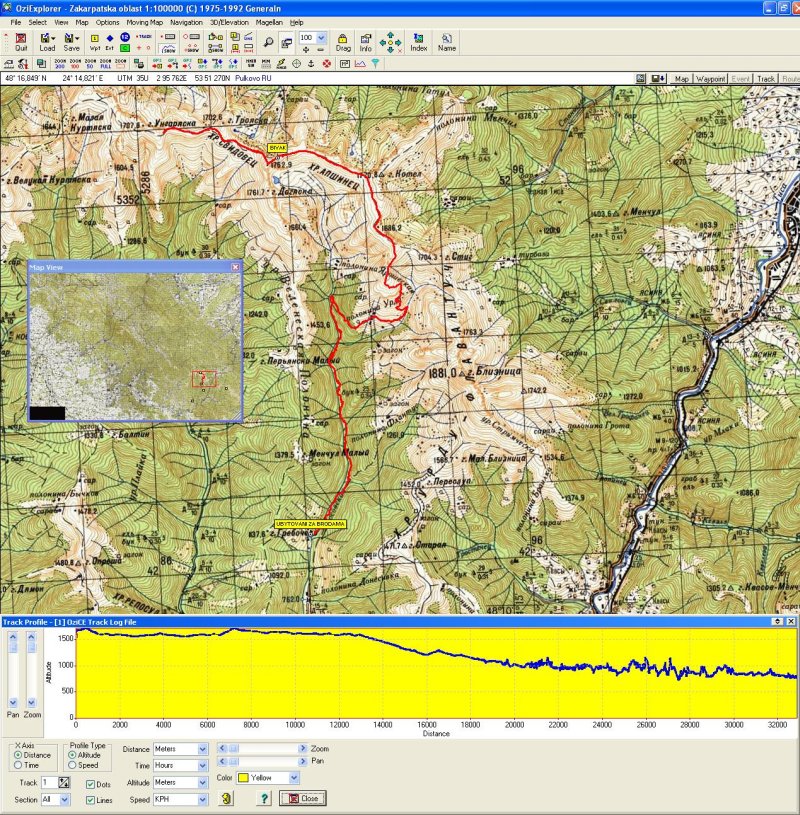The image size is (800, 815).
Task: Open the Distance units dropdown
Action: click(203, 749)
